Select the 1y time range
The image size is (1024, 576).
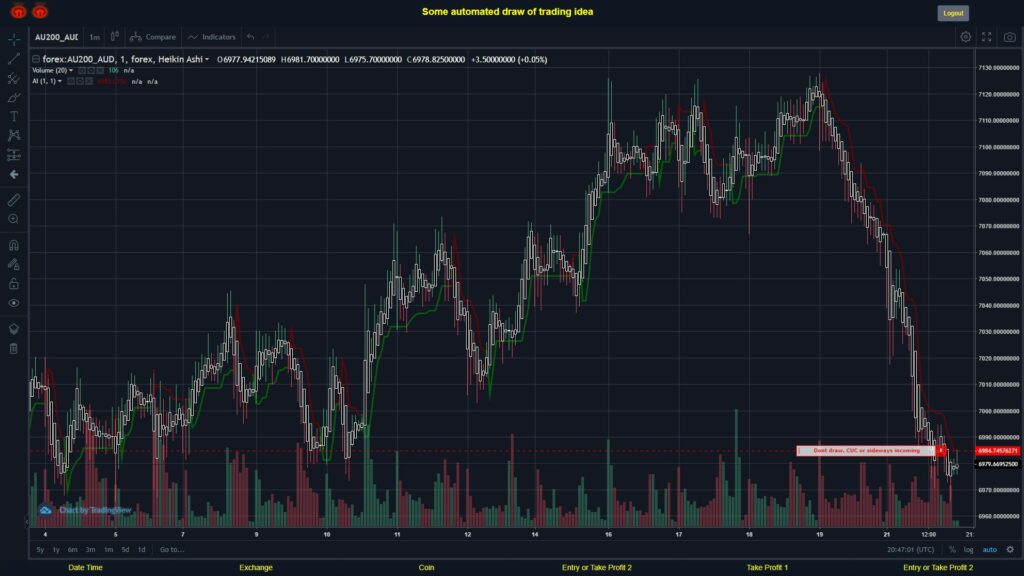click(56, 549)
